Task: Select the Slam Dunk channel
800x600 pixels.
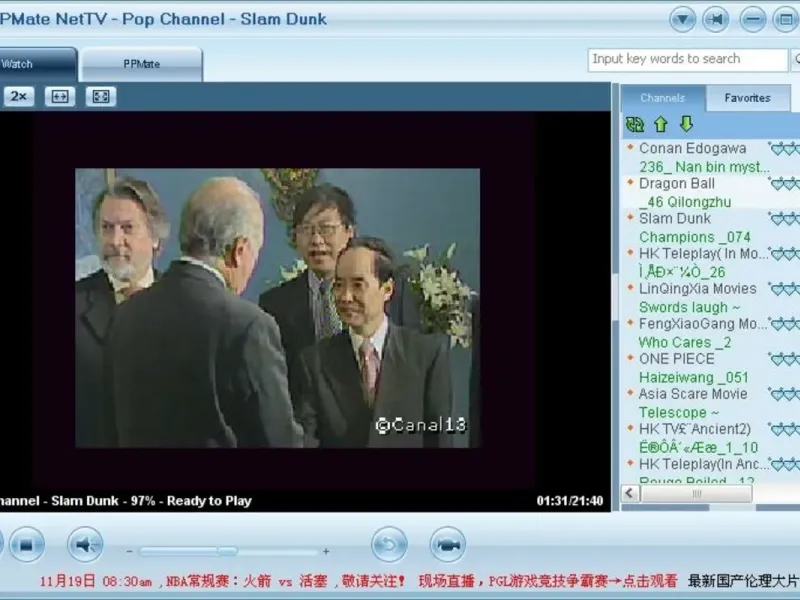Action: (x=674, y=218)
